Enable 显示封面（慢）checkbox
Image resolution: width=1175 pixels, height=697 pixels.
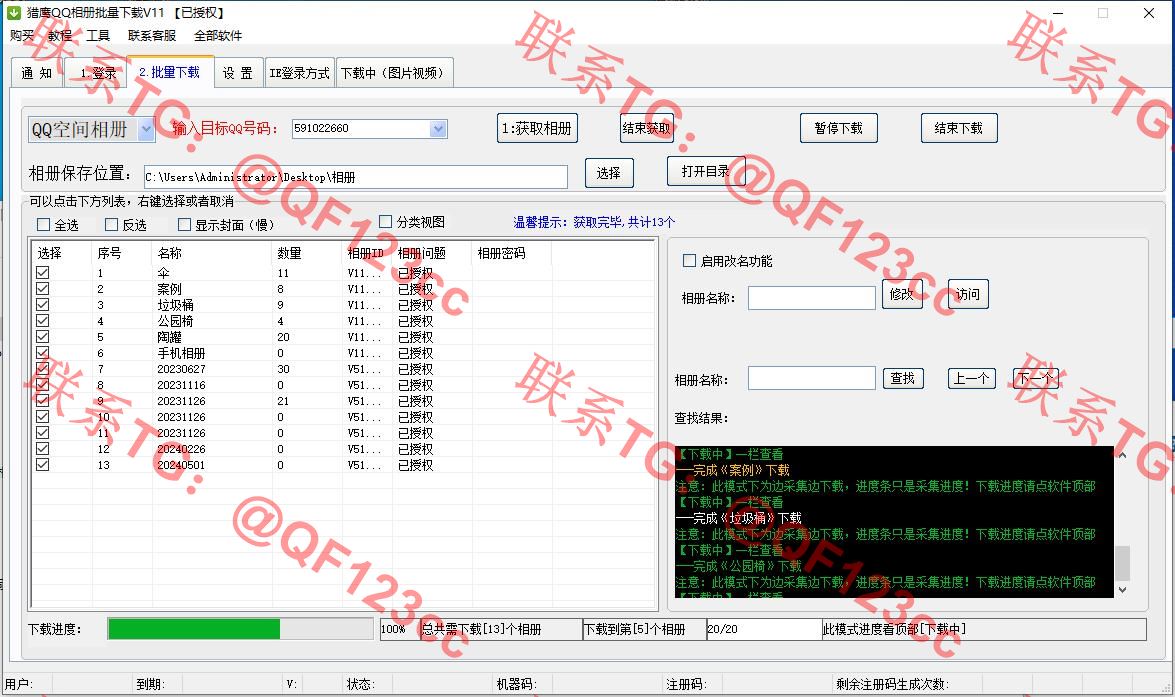click(184, 224)
